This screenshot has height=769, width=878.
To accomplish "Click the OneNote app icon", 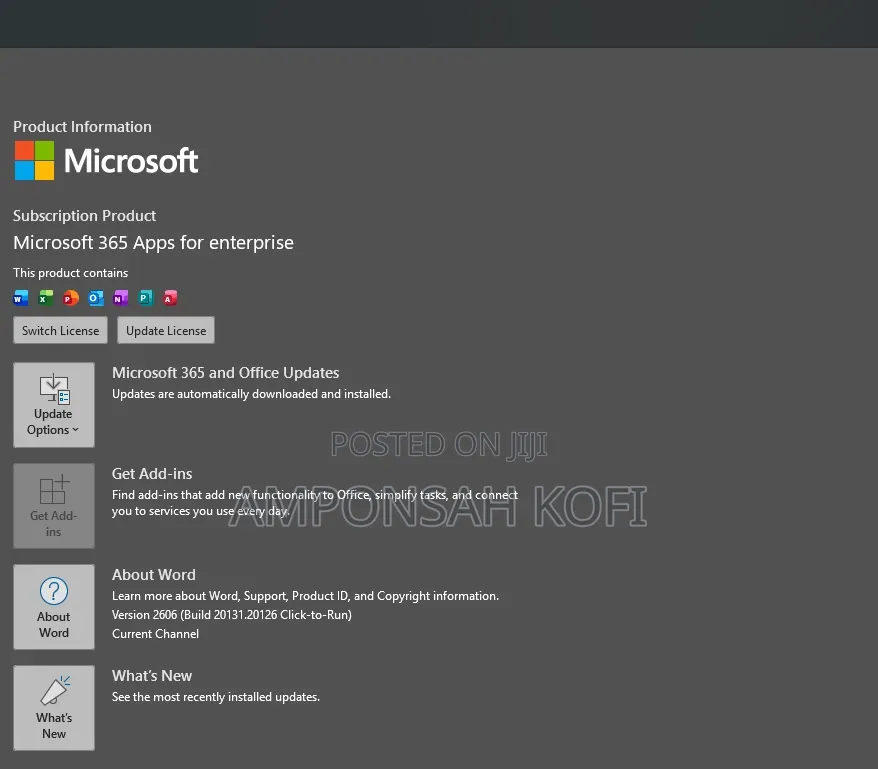I will [120, 298].
